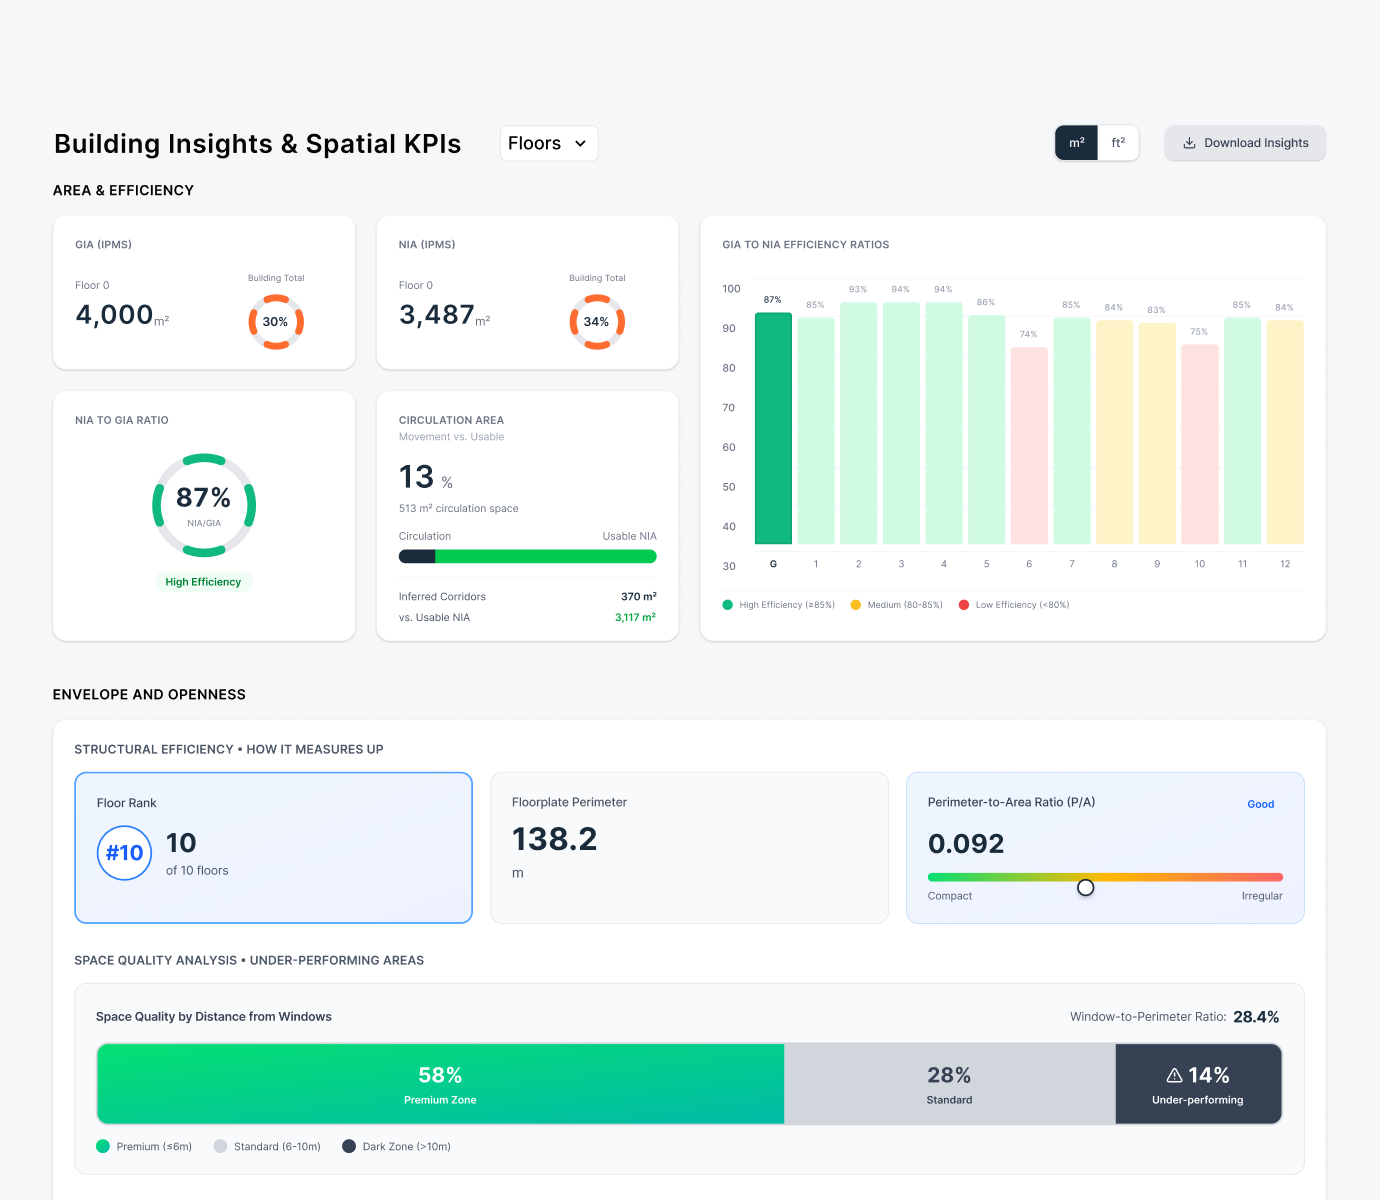Expand the Space Quality by Distance section
Screen dimensions: 1380x1200
(x=212, y=1016)
